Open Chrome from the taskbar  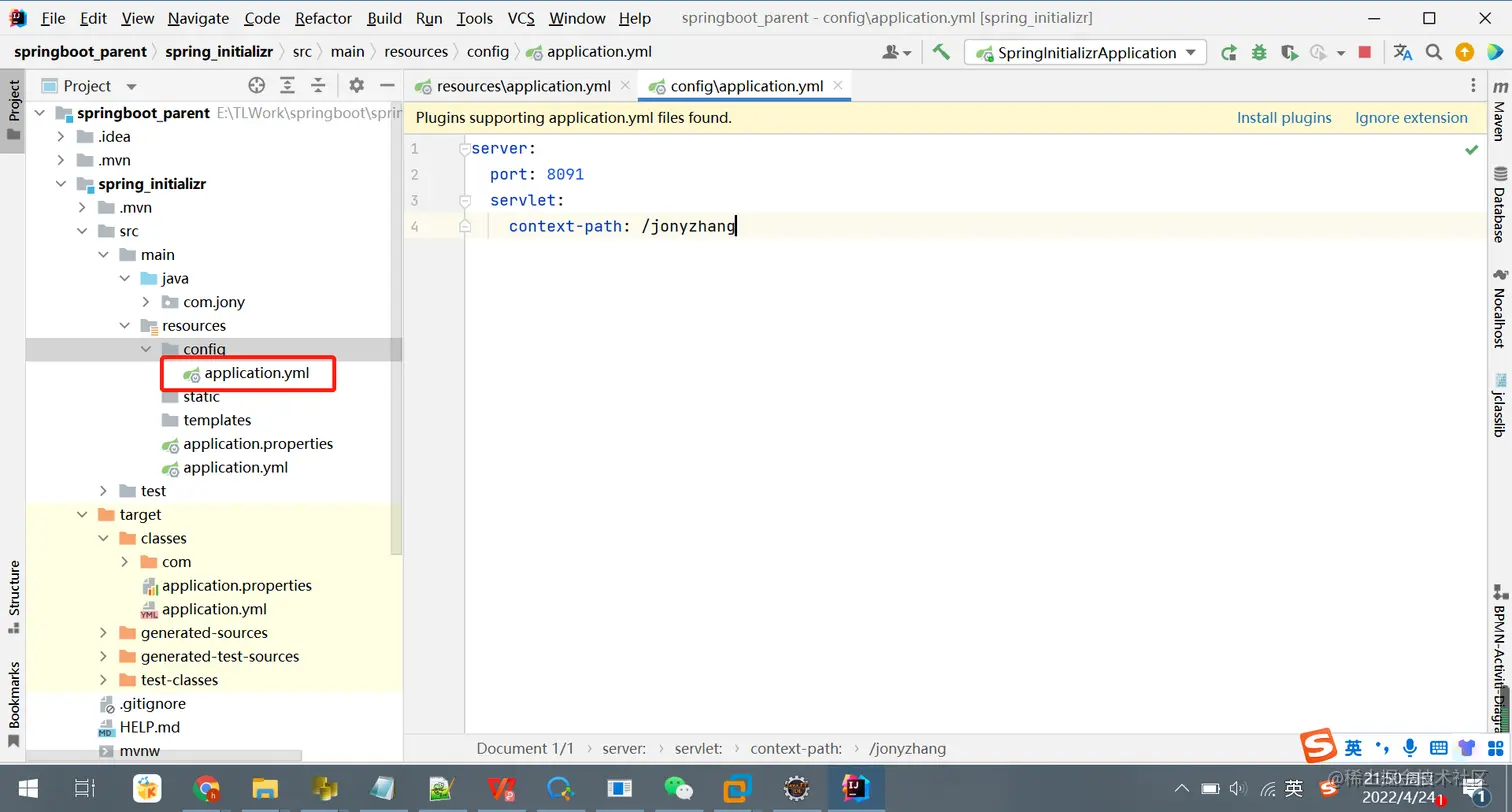point(207,788)
